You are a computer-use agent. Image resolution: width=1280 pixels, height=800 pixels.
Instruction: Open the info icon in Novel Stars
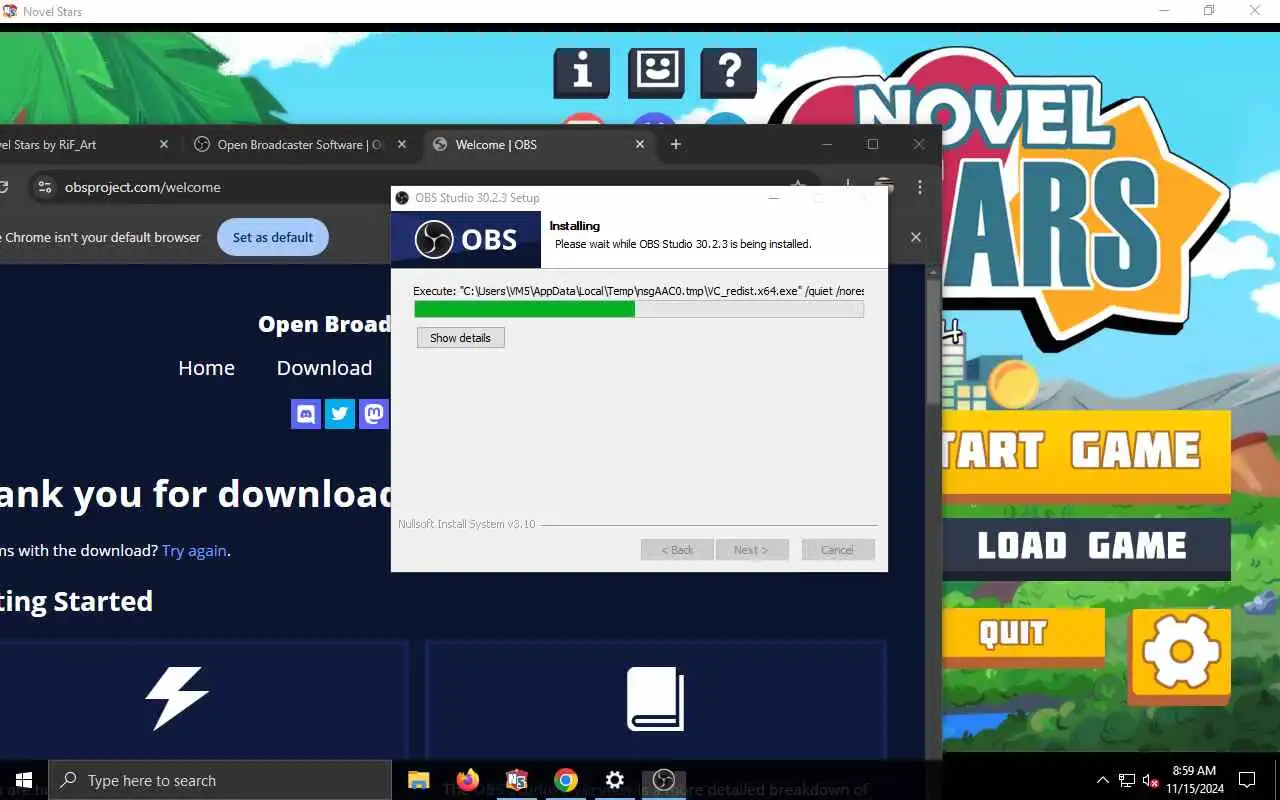click(x=581, y=71)
